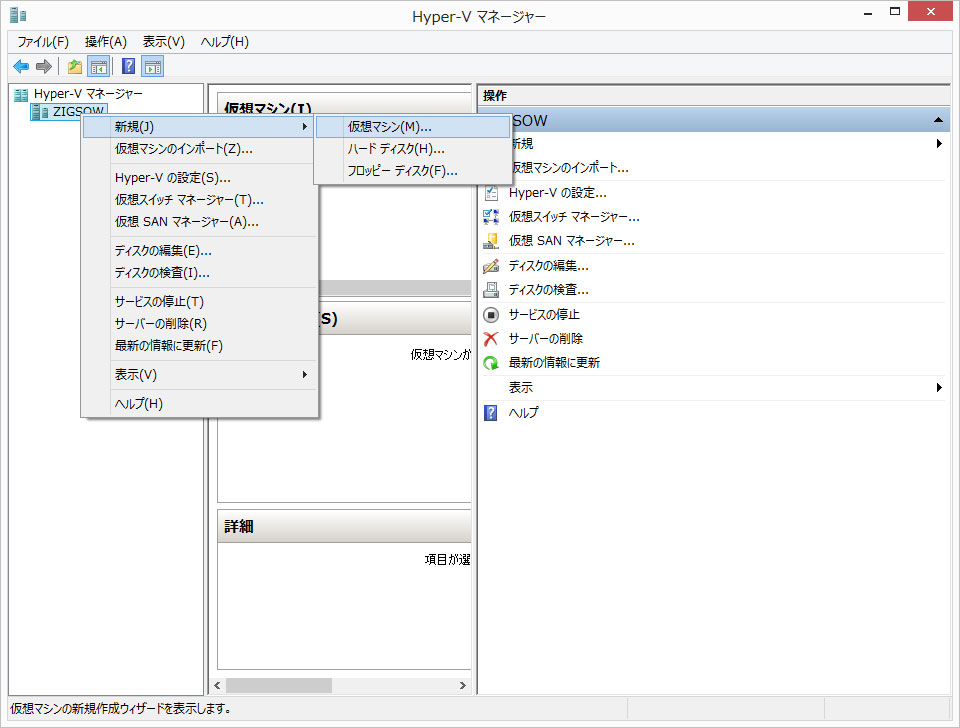Image resolution: width=960 pixels, height=728 pixels.
Task: Open the 操作(A) menu
Action: click(x=105, y=42)
